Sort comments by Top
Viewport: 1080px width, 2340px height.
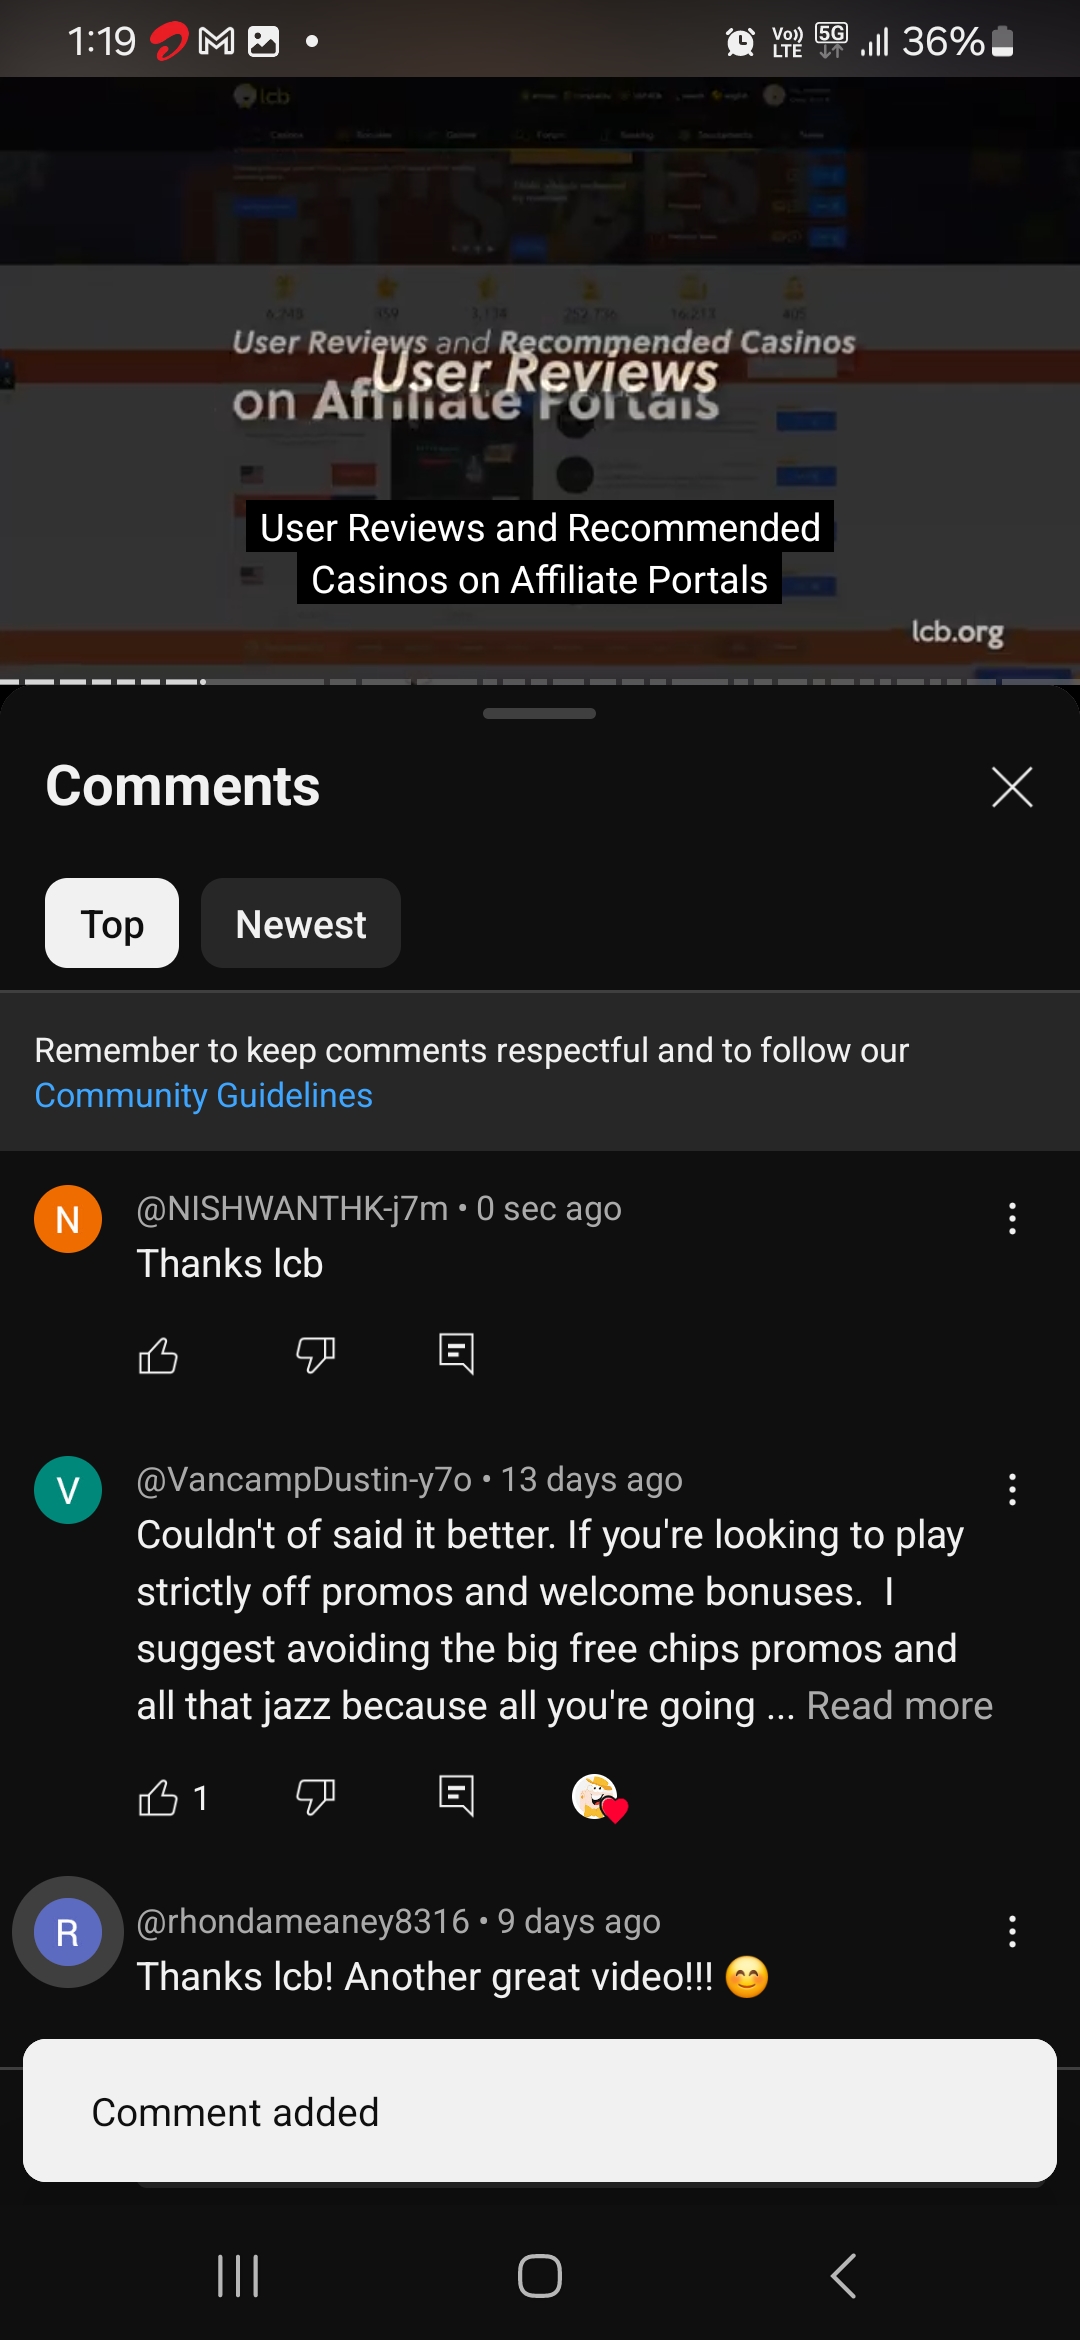[112, 923]
